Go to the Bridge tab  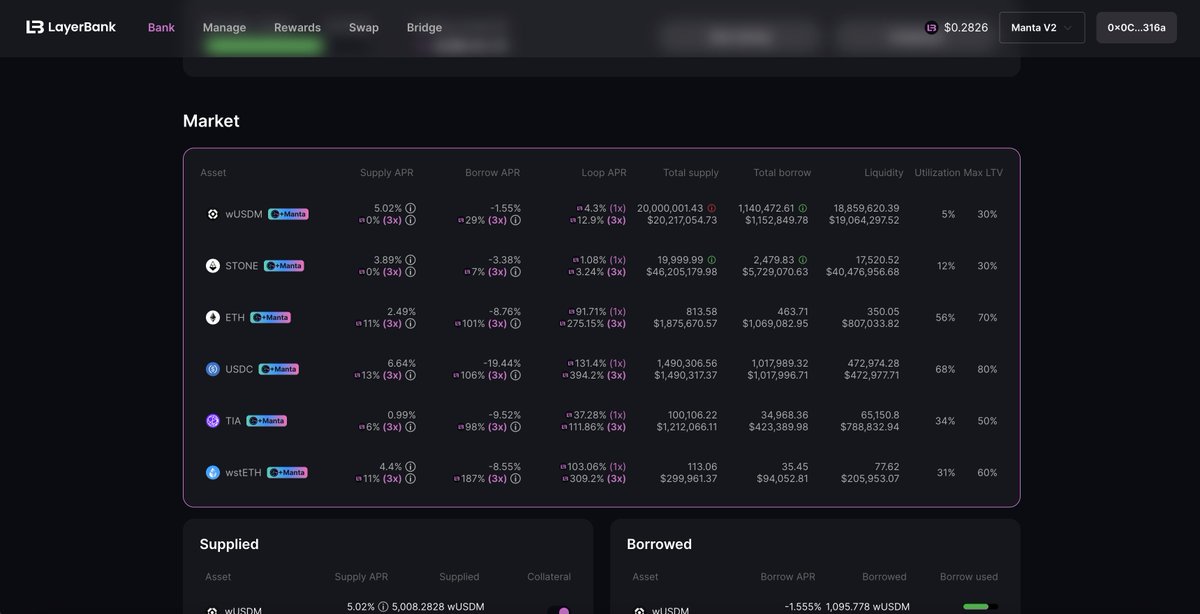pos(424,28)
